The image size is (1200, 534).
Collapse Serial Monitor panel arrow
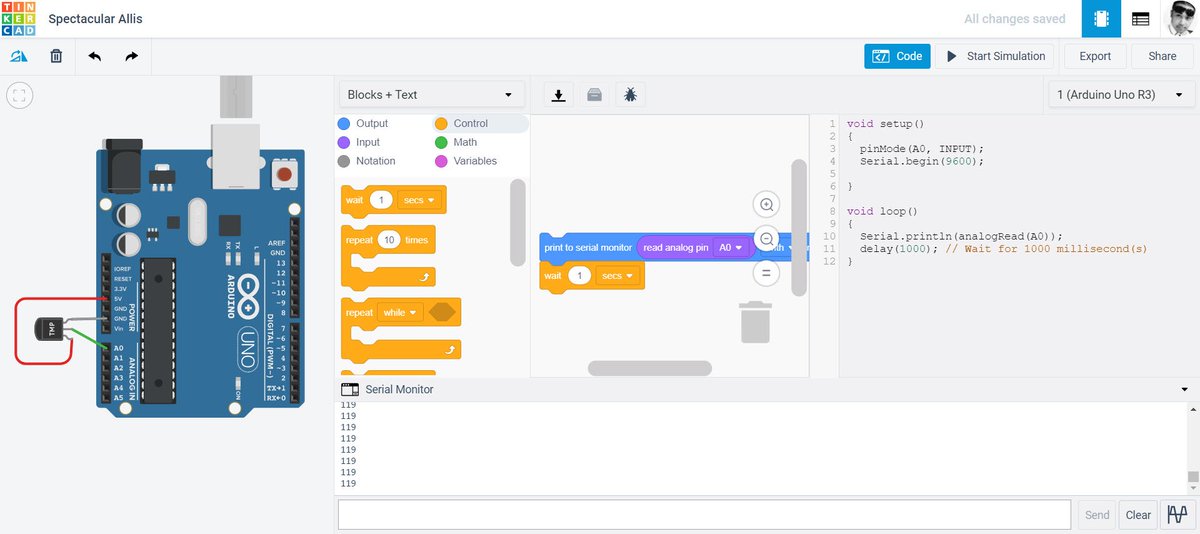[x=1185, y=389]
